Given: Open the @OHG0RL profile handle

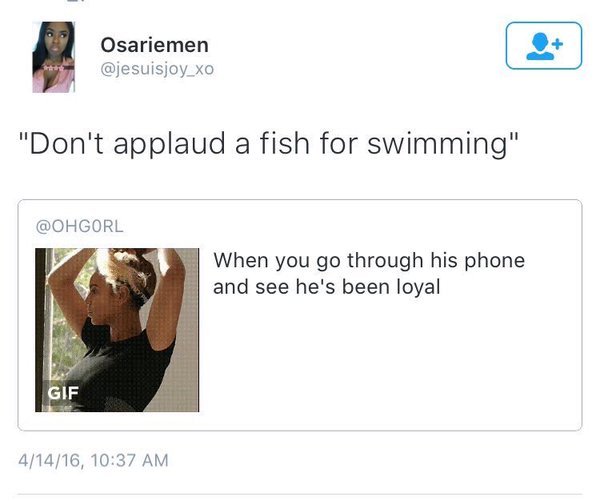Looking at the screenshot, I should [80, 226].
